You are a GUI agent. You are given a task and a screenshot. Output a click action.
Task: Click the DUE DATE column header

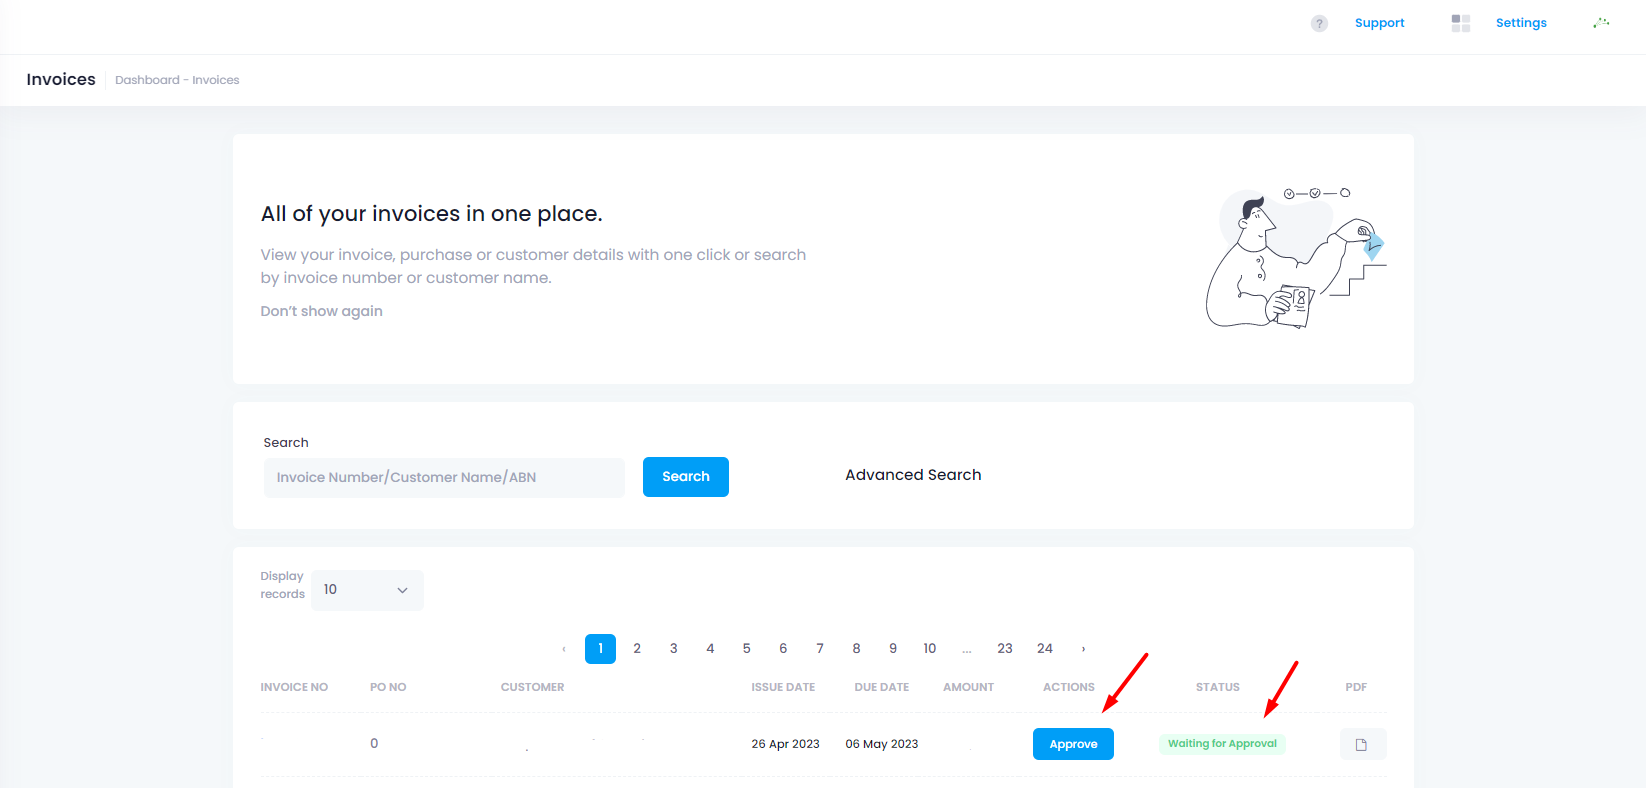(882, 687)
